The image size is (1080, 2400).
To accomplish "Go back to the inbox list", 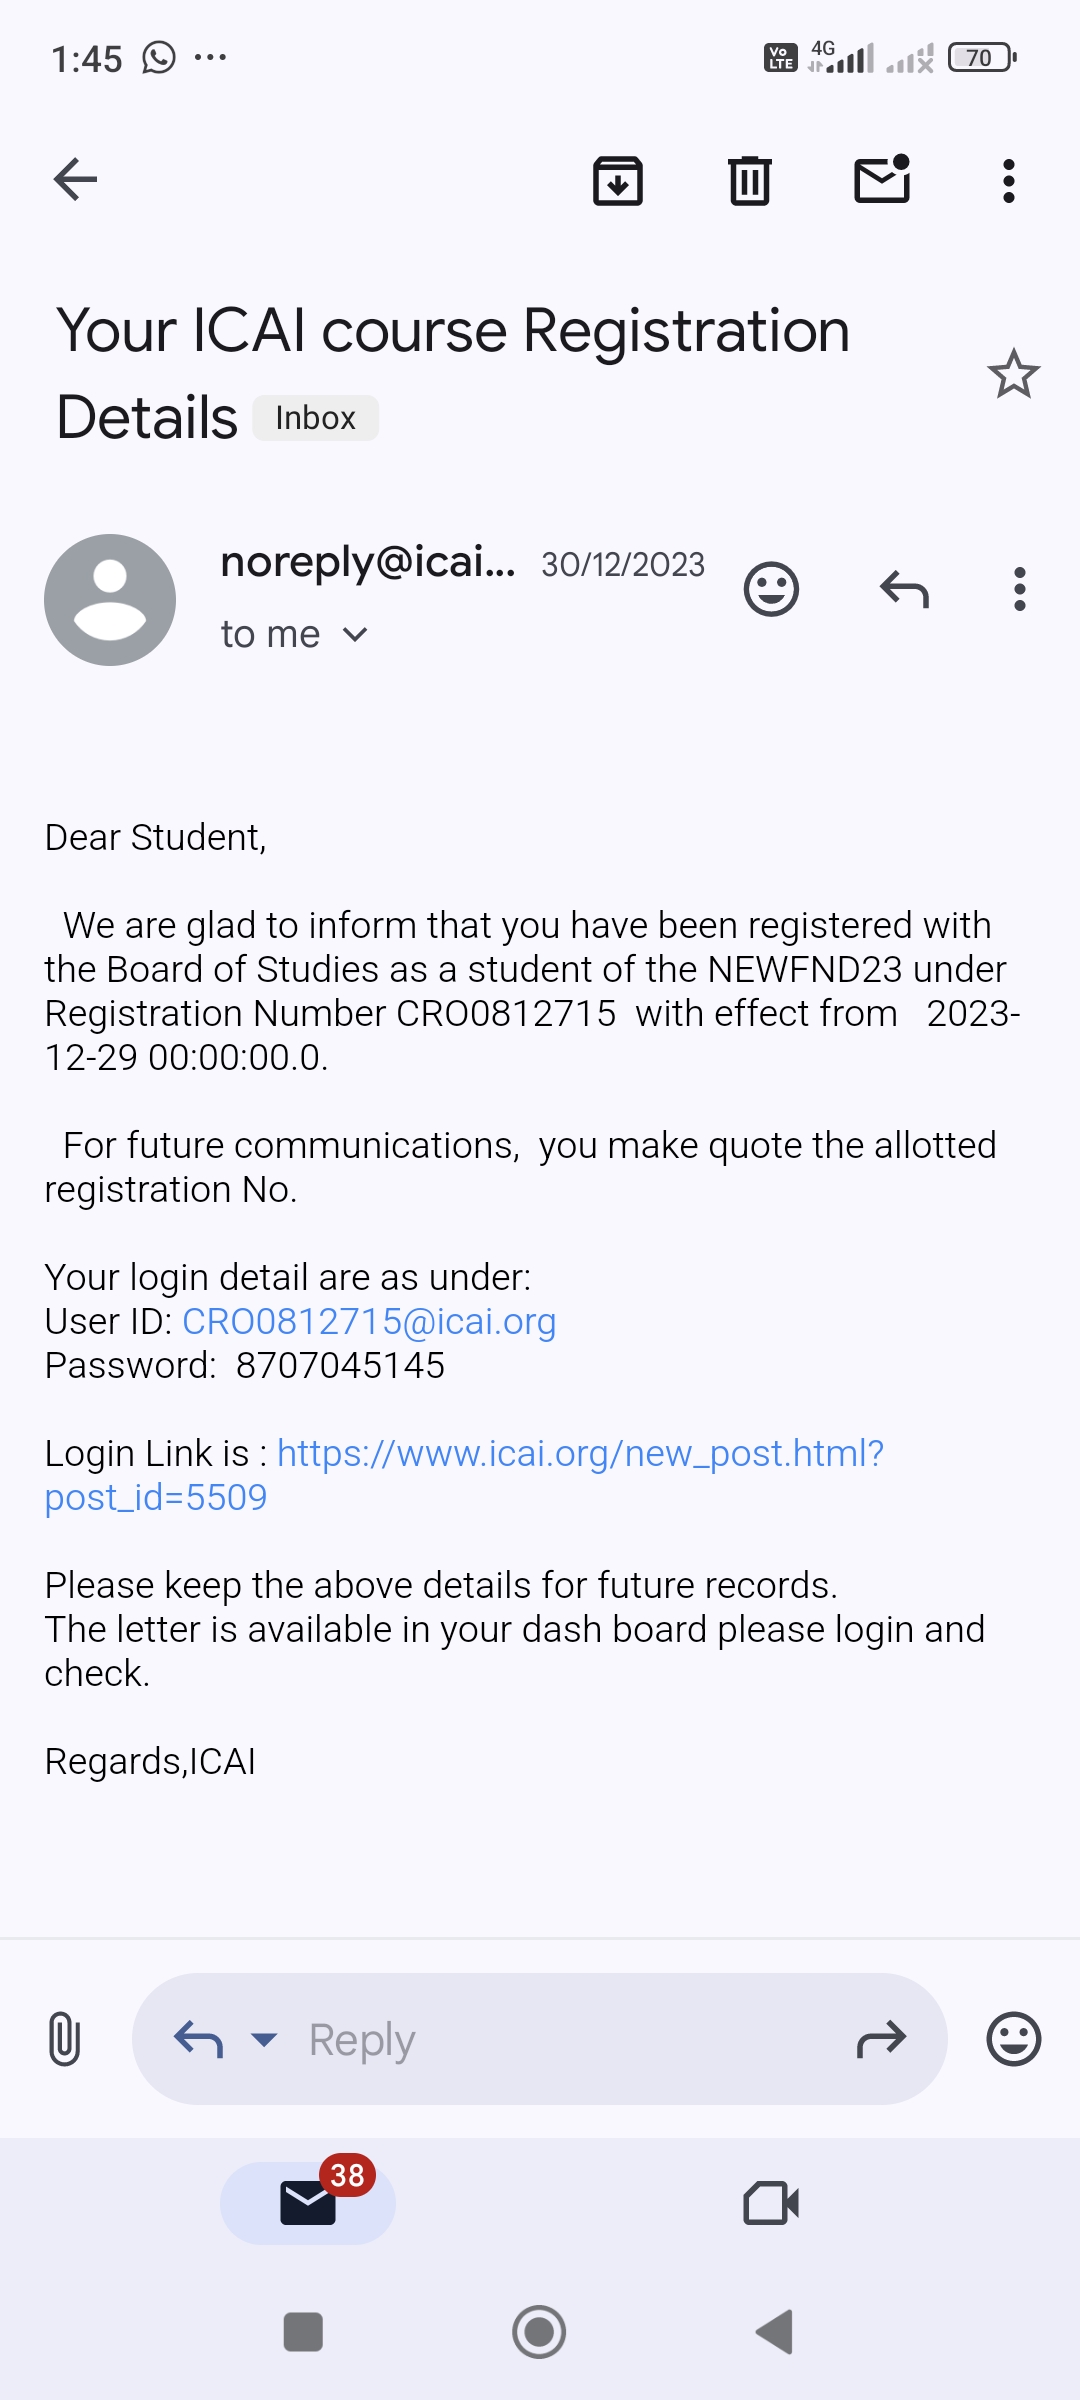I will [x=75, y=181].
